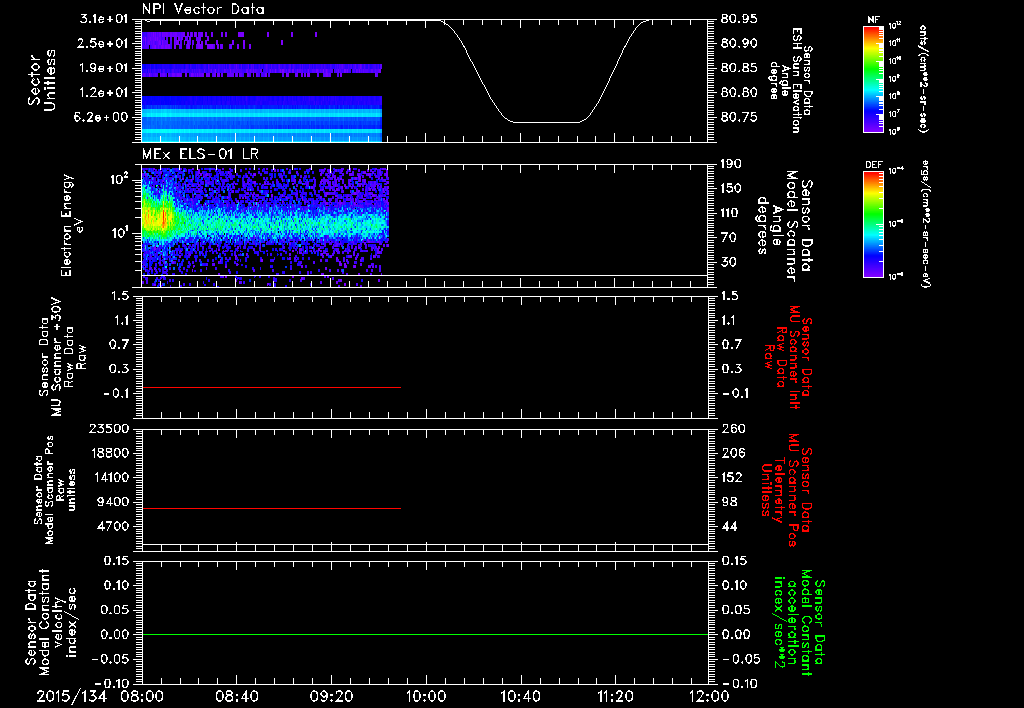Select the "Sector Unitless" axis label
The height and width of the screenshot is (708, 1024).
(42, 80)
